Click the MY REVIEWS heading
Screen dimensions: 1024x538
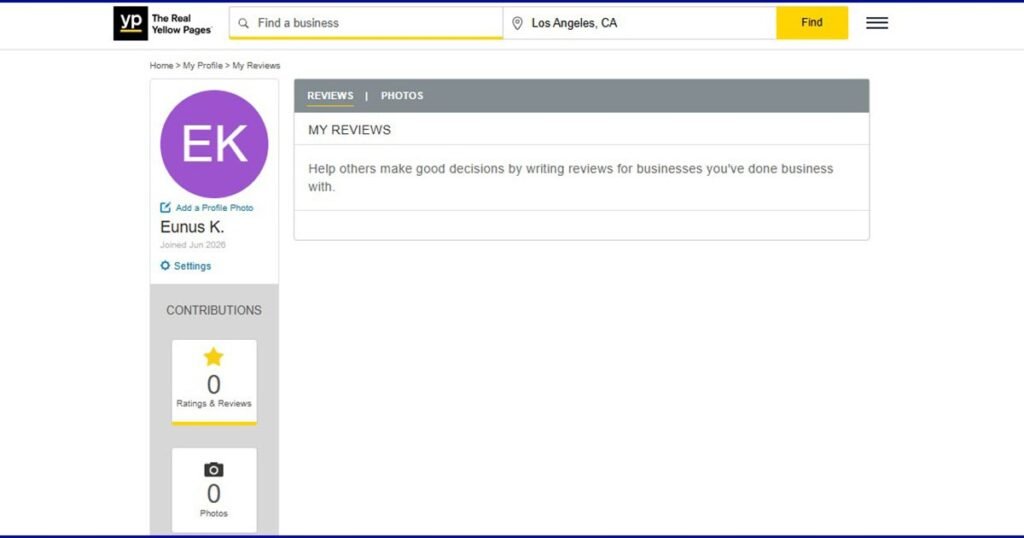349,130
